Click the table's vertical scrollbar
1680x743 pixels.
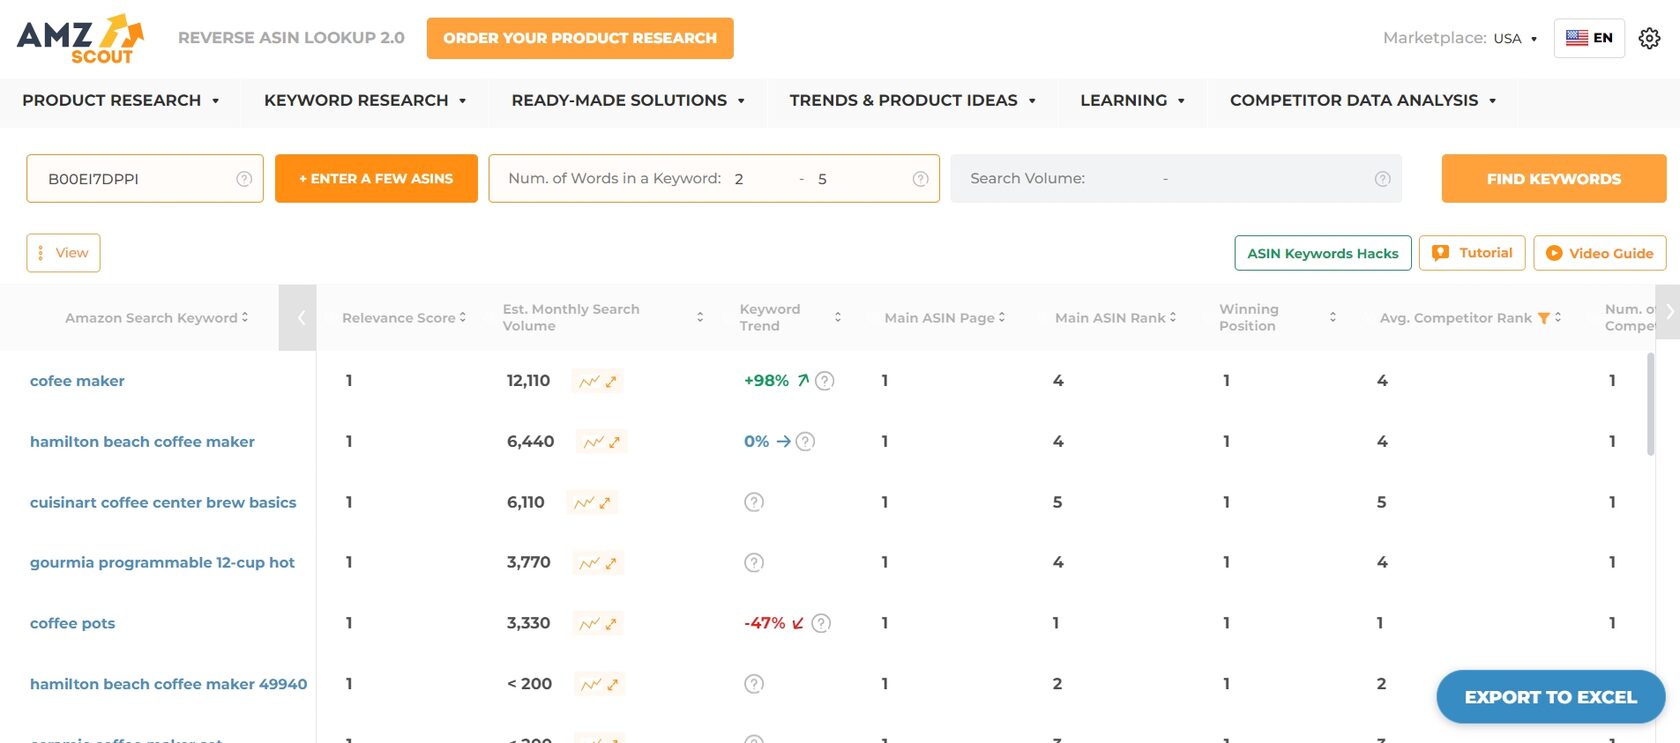[1650, 404]
